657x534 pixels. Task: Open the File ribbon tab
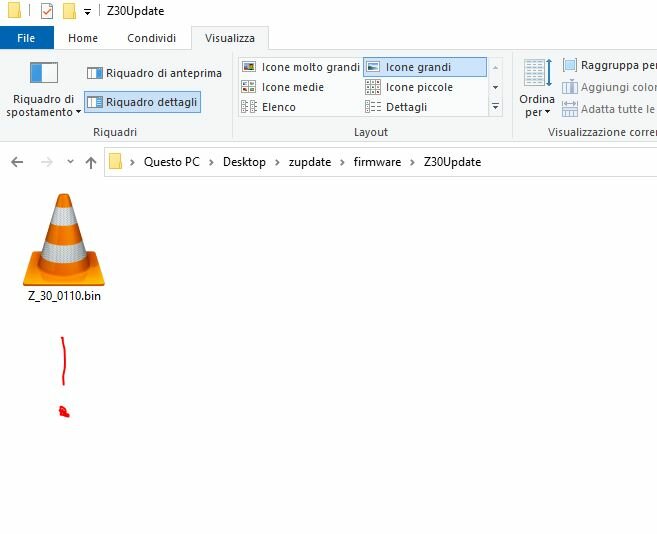26,38
